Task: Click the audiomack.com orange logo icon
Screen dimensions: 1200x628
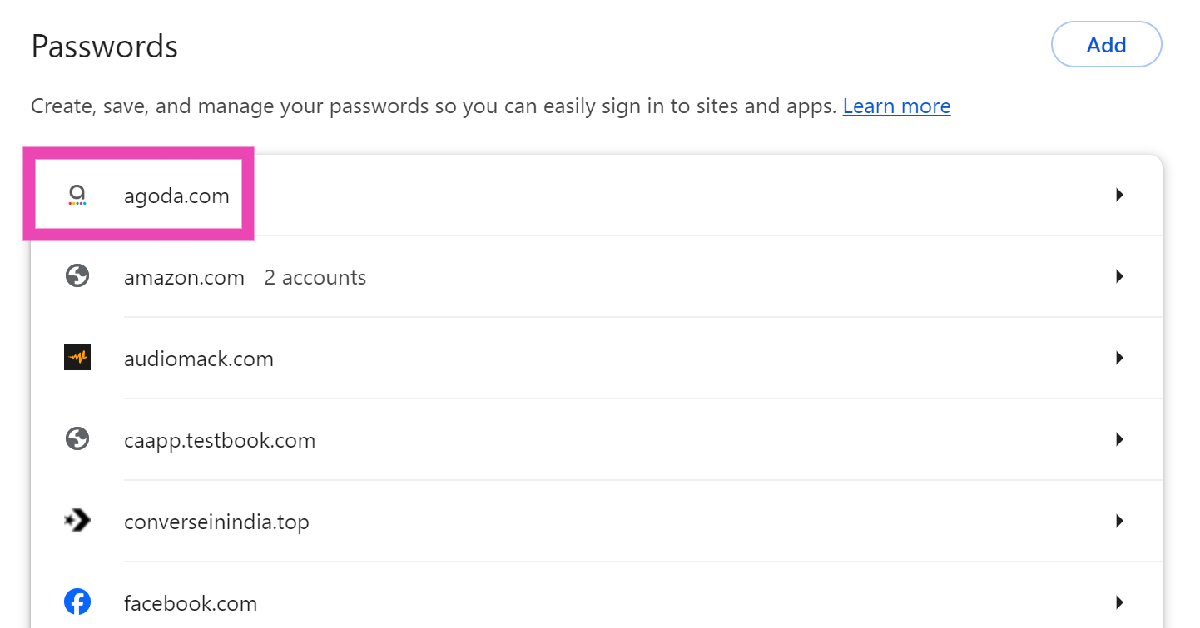Action: point(77,358)
